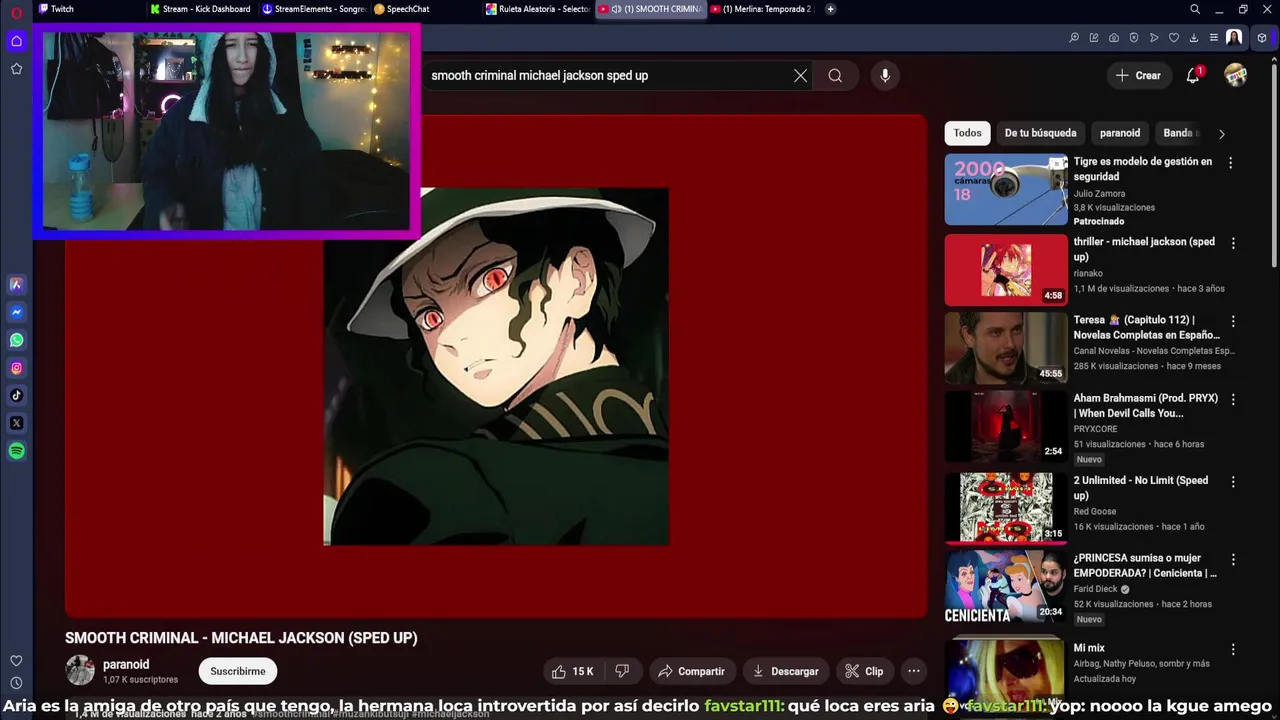This screenshot has height=720, width=1280.
Task: Open the sidebar heart (pinboards) icon
Action: [16, 661]
